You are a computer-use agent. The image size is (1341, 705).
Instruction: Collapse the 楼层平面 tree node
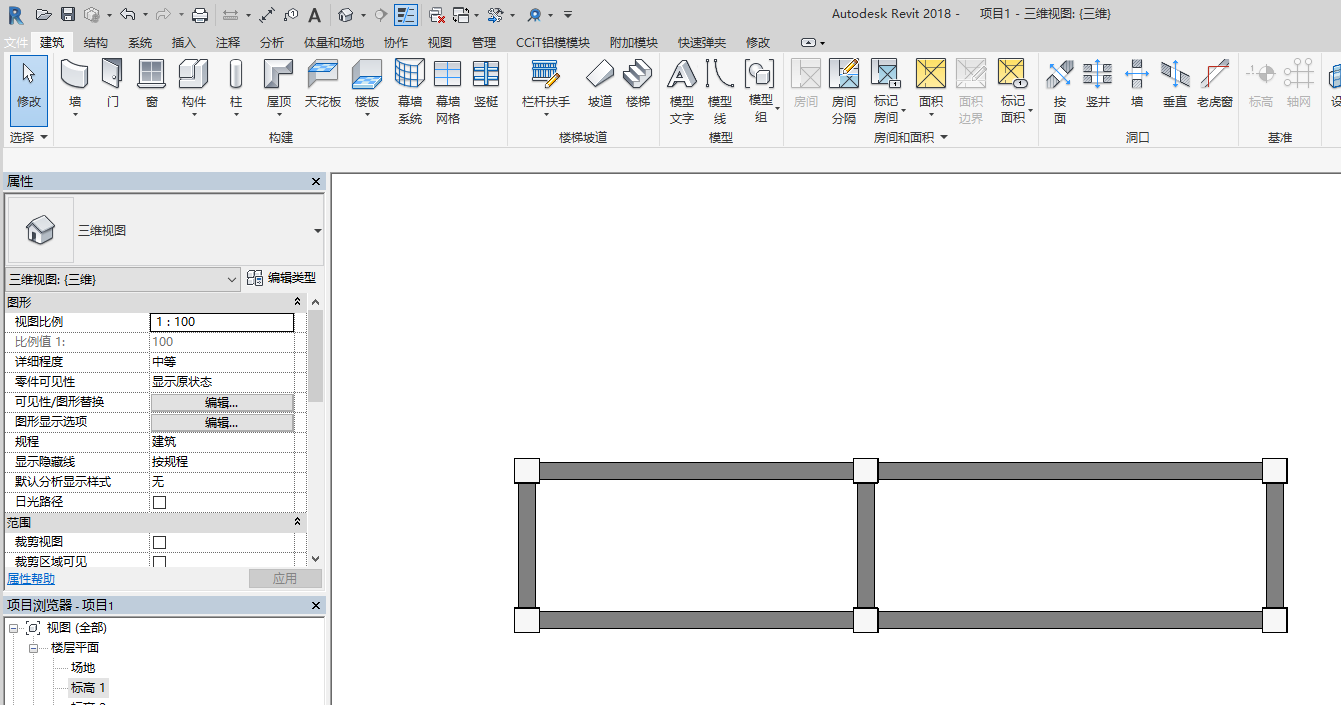tap(33, 648)
